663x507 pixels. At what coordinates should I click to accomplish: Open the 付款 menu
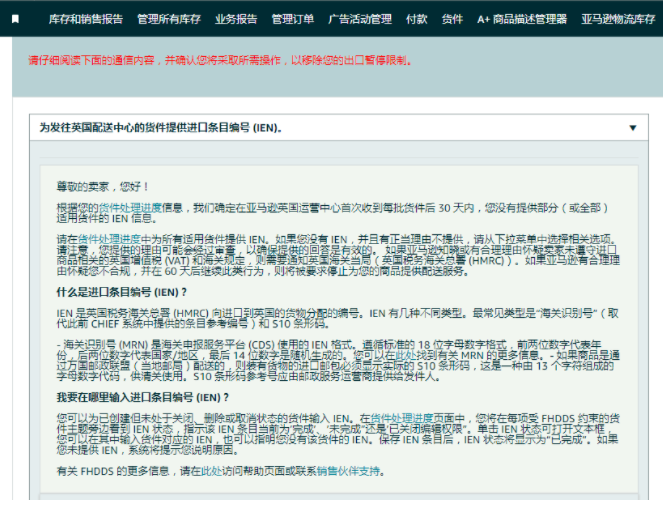(416, 19)
